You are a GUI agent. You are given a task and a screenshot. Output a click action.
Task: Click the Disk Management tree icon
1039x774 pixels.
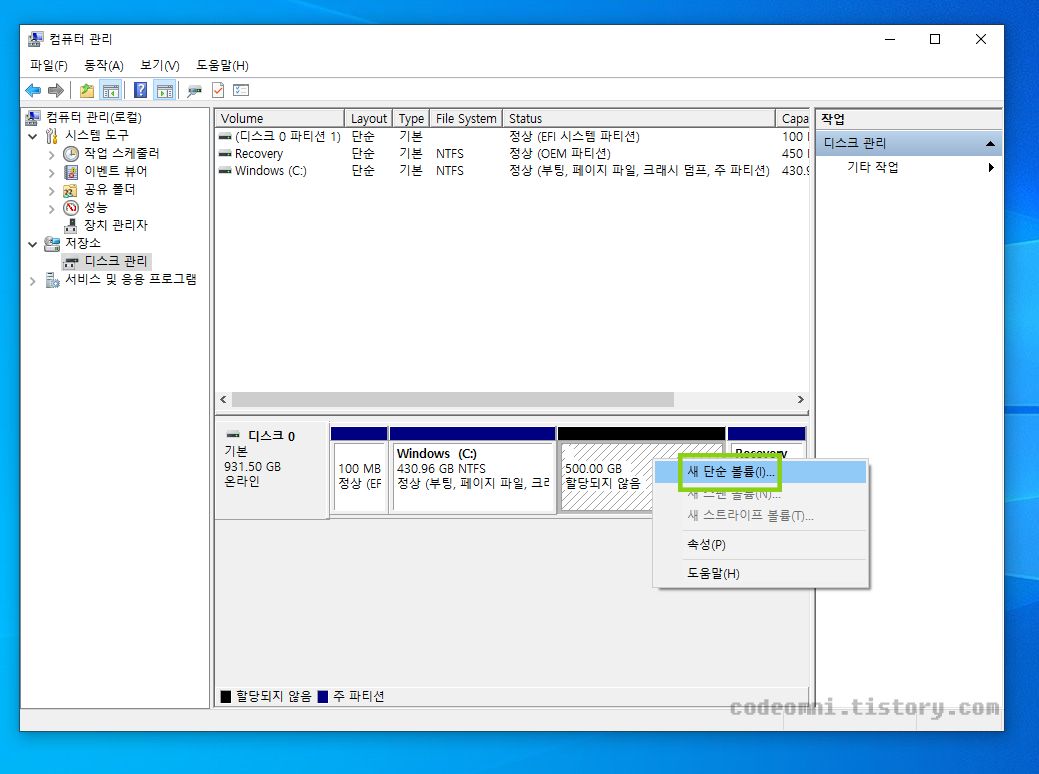[x=70, y=262]
